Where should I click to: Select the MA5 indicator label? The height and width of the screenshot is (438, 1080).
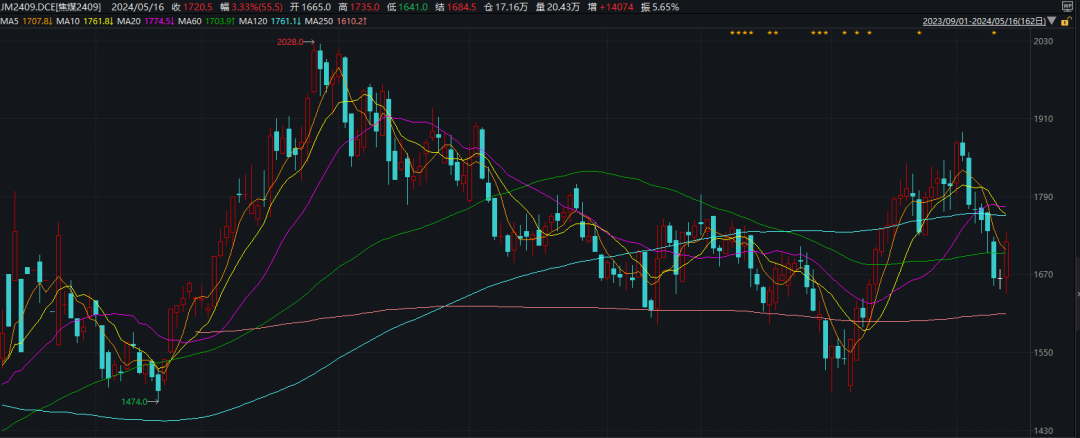[10, 21]
